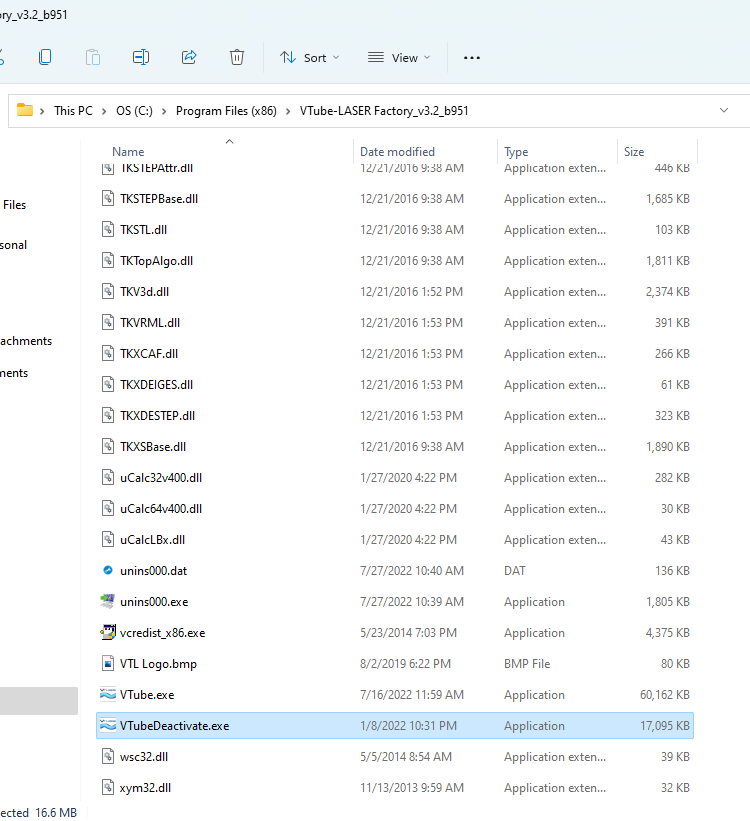750x821 pixels.
Task: Click the Copy icon in toolbar
Action: click(x=45, y=57)
